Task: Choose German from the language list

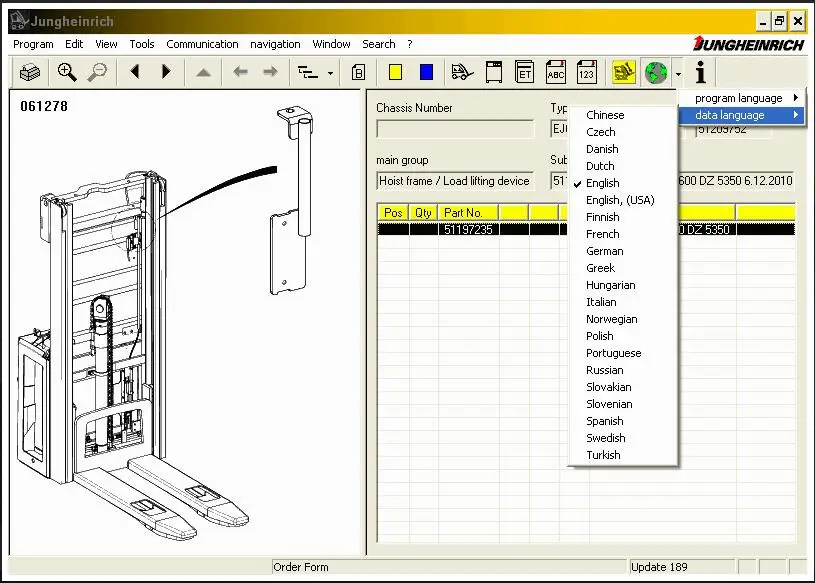Action: [x=604, y=251]
